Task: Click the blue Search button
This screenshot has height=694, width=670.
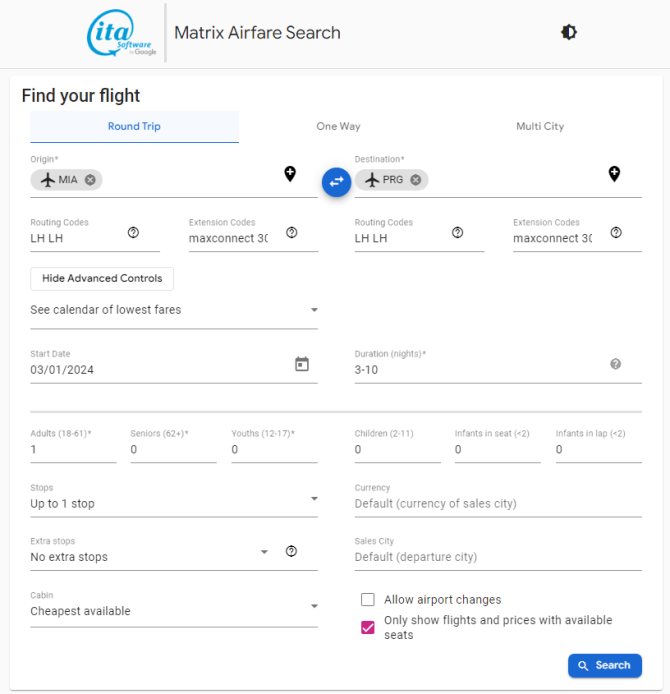Action: click(605, 665)
